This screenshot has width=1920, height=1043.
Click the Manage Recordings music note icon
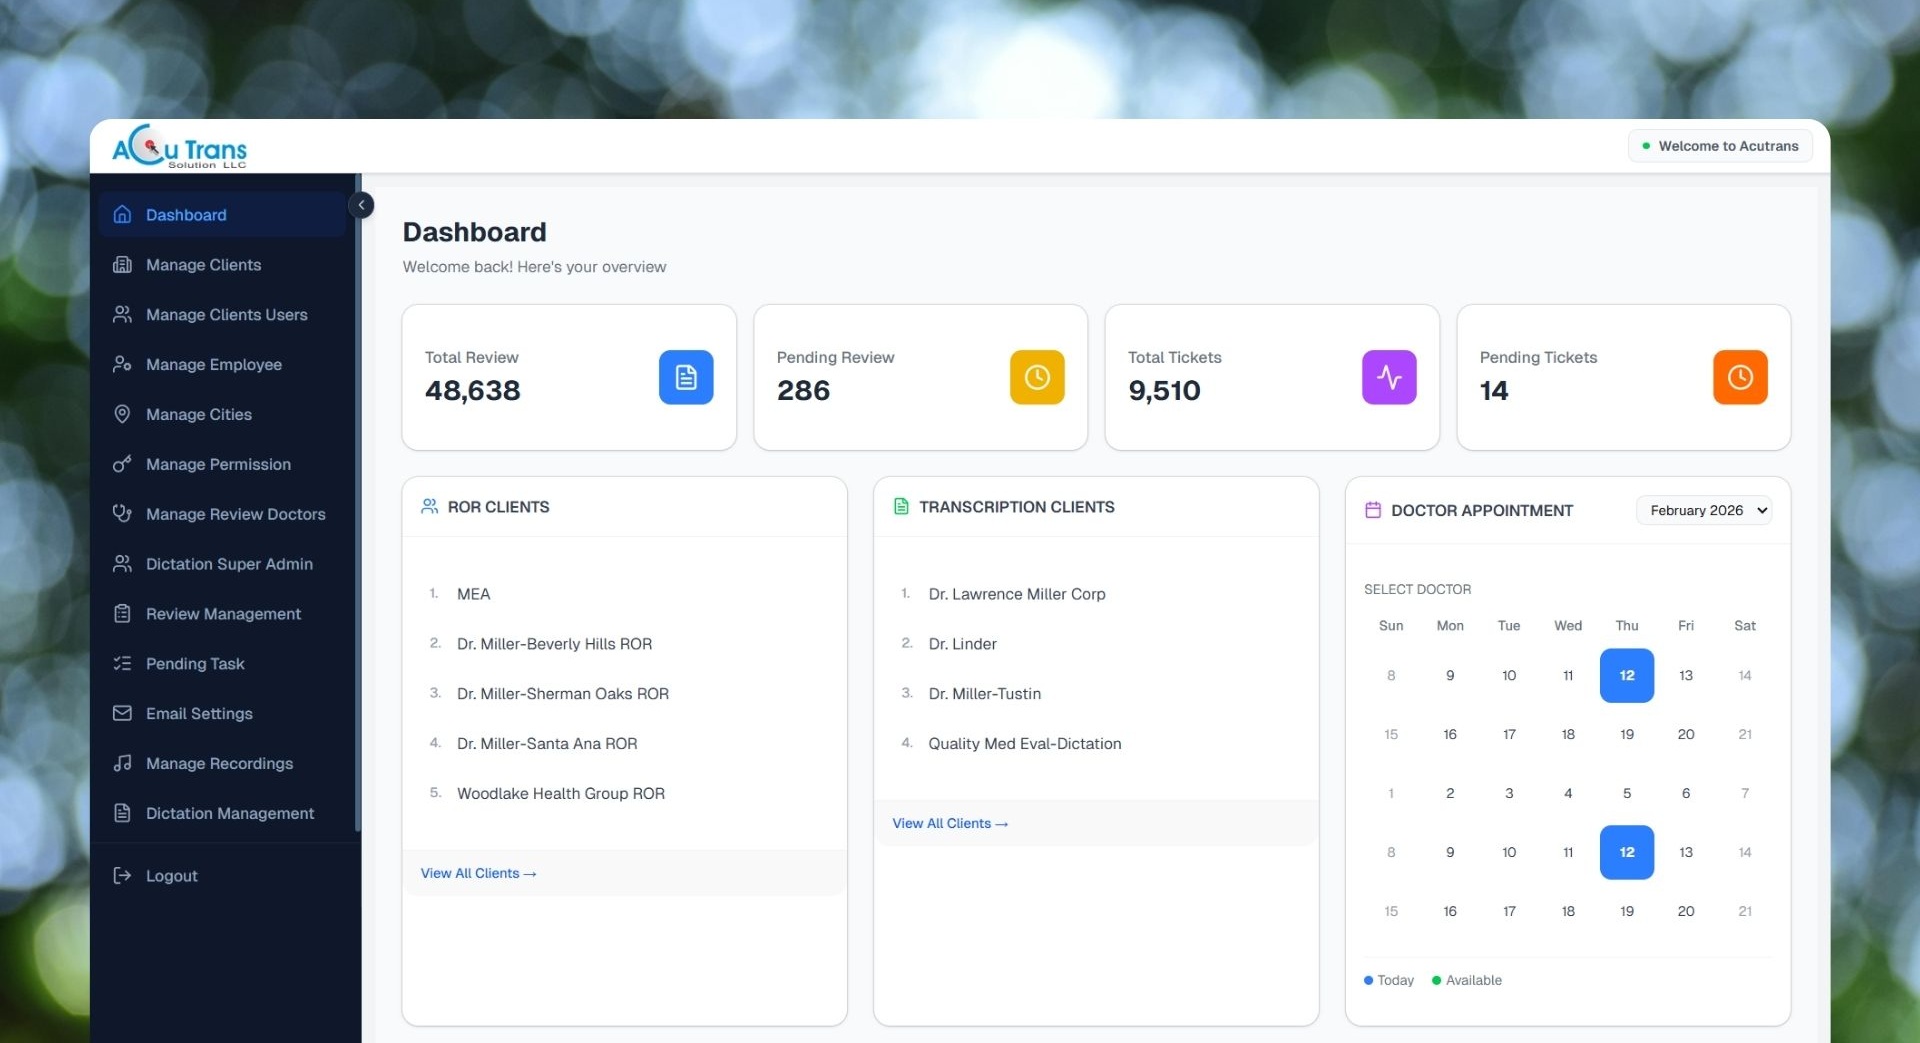122,763
